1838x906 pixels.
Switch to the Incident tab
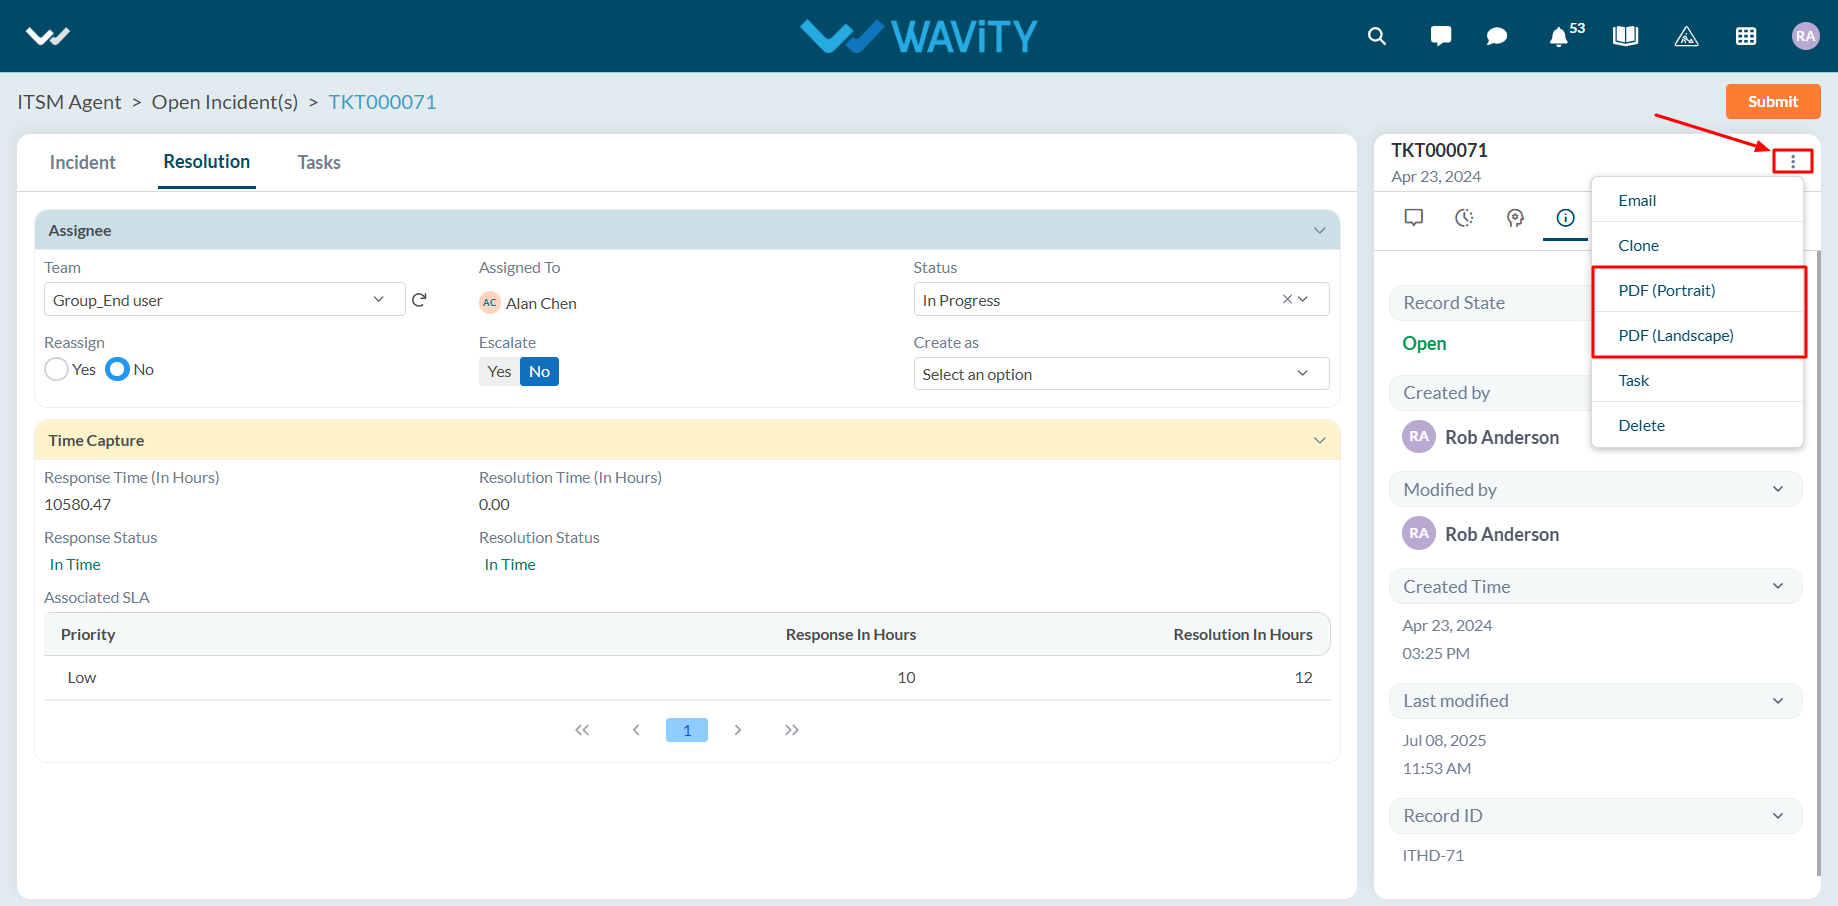click(x=83, y=162)
